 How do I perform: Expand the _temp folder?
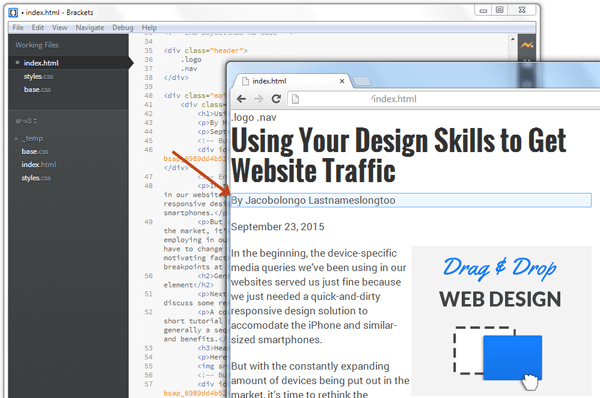click(16, 139)
